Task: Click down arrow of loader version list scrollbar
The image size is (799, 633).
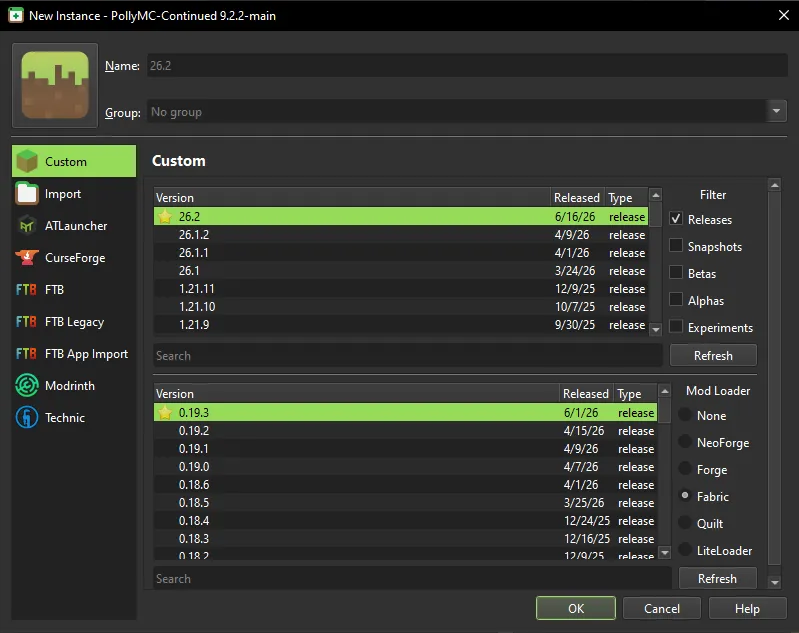Action: point(665,552)
